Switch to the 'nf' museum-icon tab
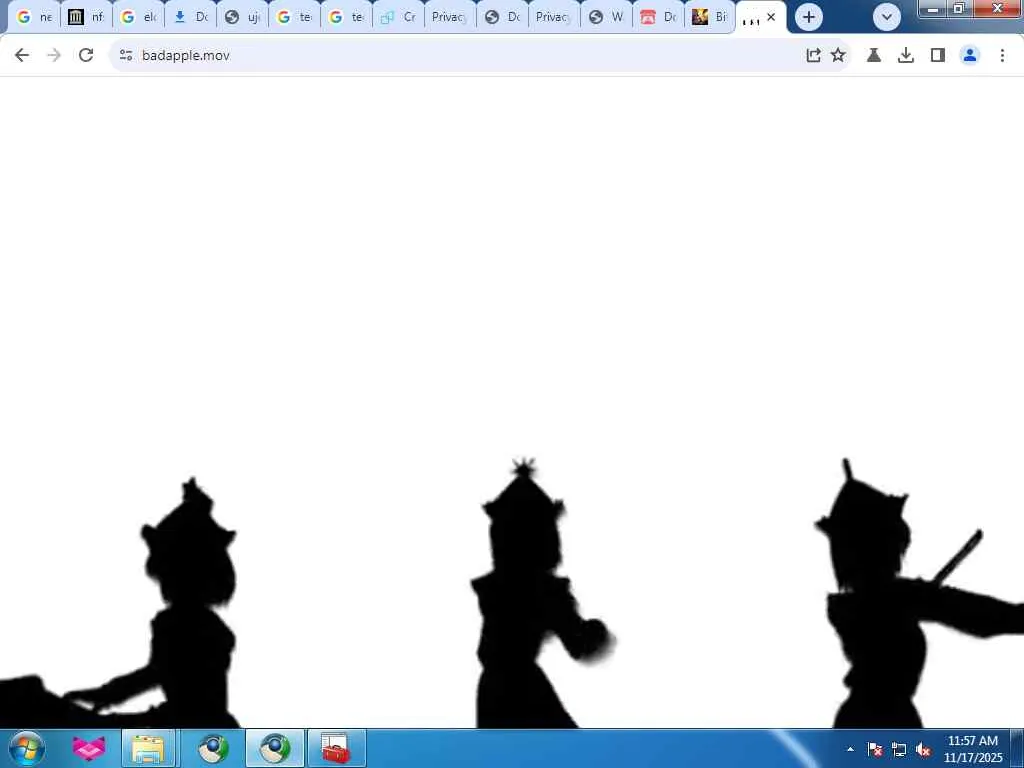 coord(87,17)
